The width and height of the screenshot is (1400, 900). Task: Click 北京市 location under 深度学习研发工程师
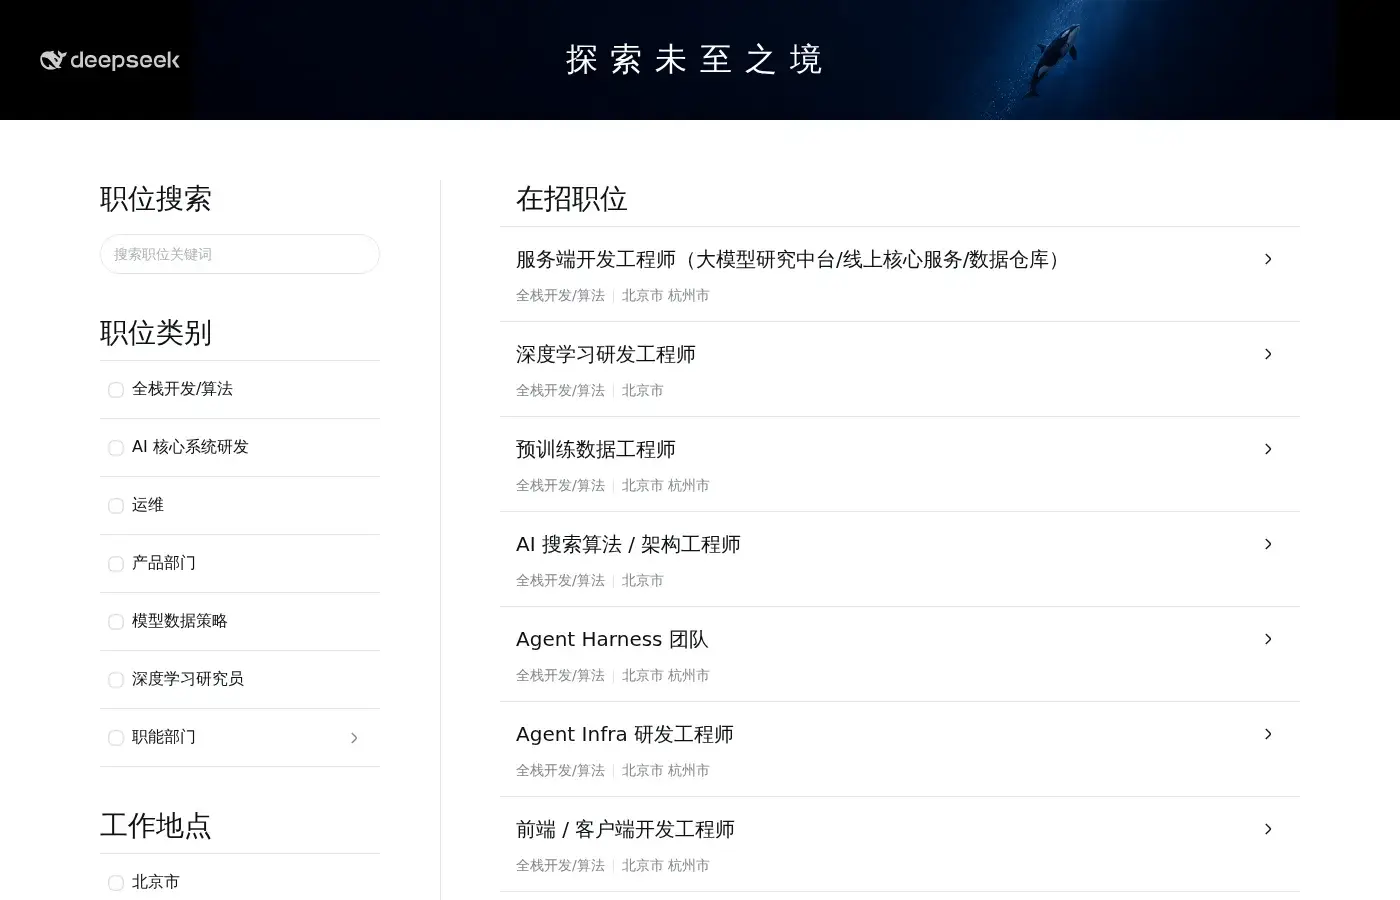[643, 390]
